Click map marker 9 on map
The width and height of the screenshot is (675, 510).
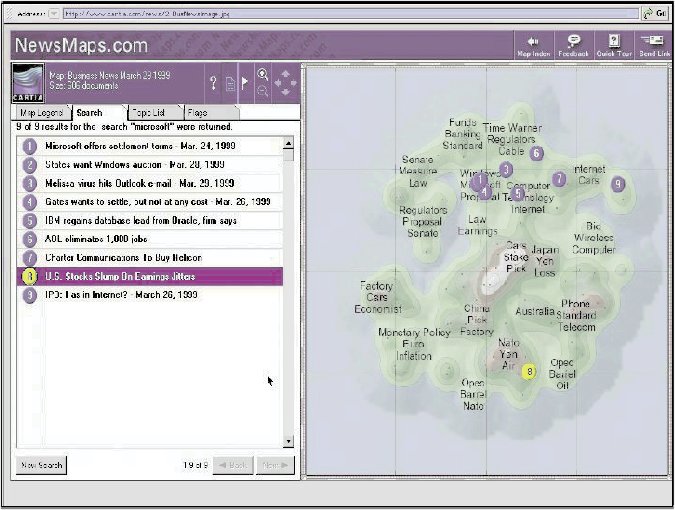(x=618, y=185)
